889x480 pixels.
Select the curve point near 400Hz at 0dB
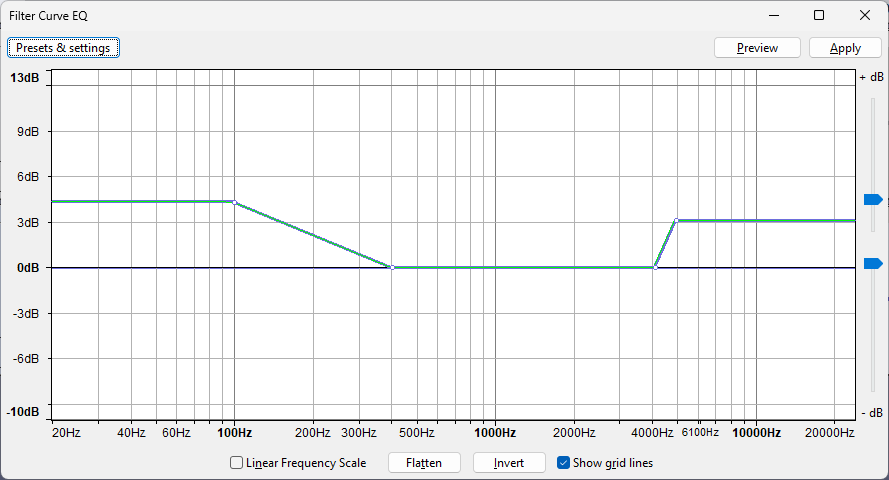(x=392, y=267)
